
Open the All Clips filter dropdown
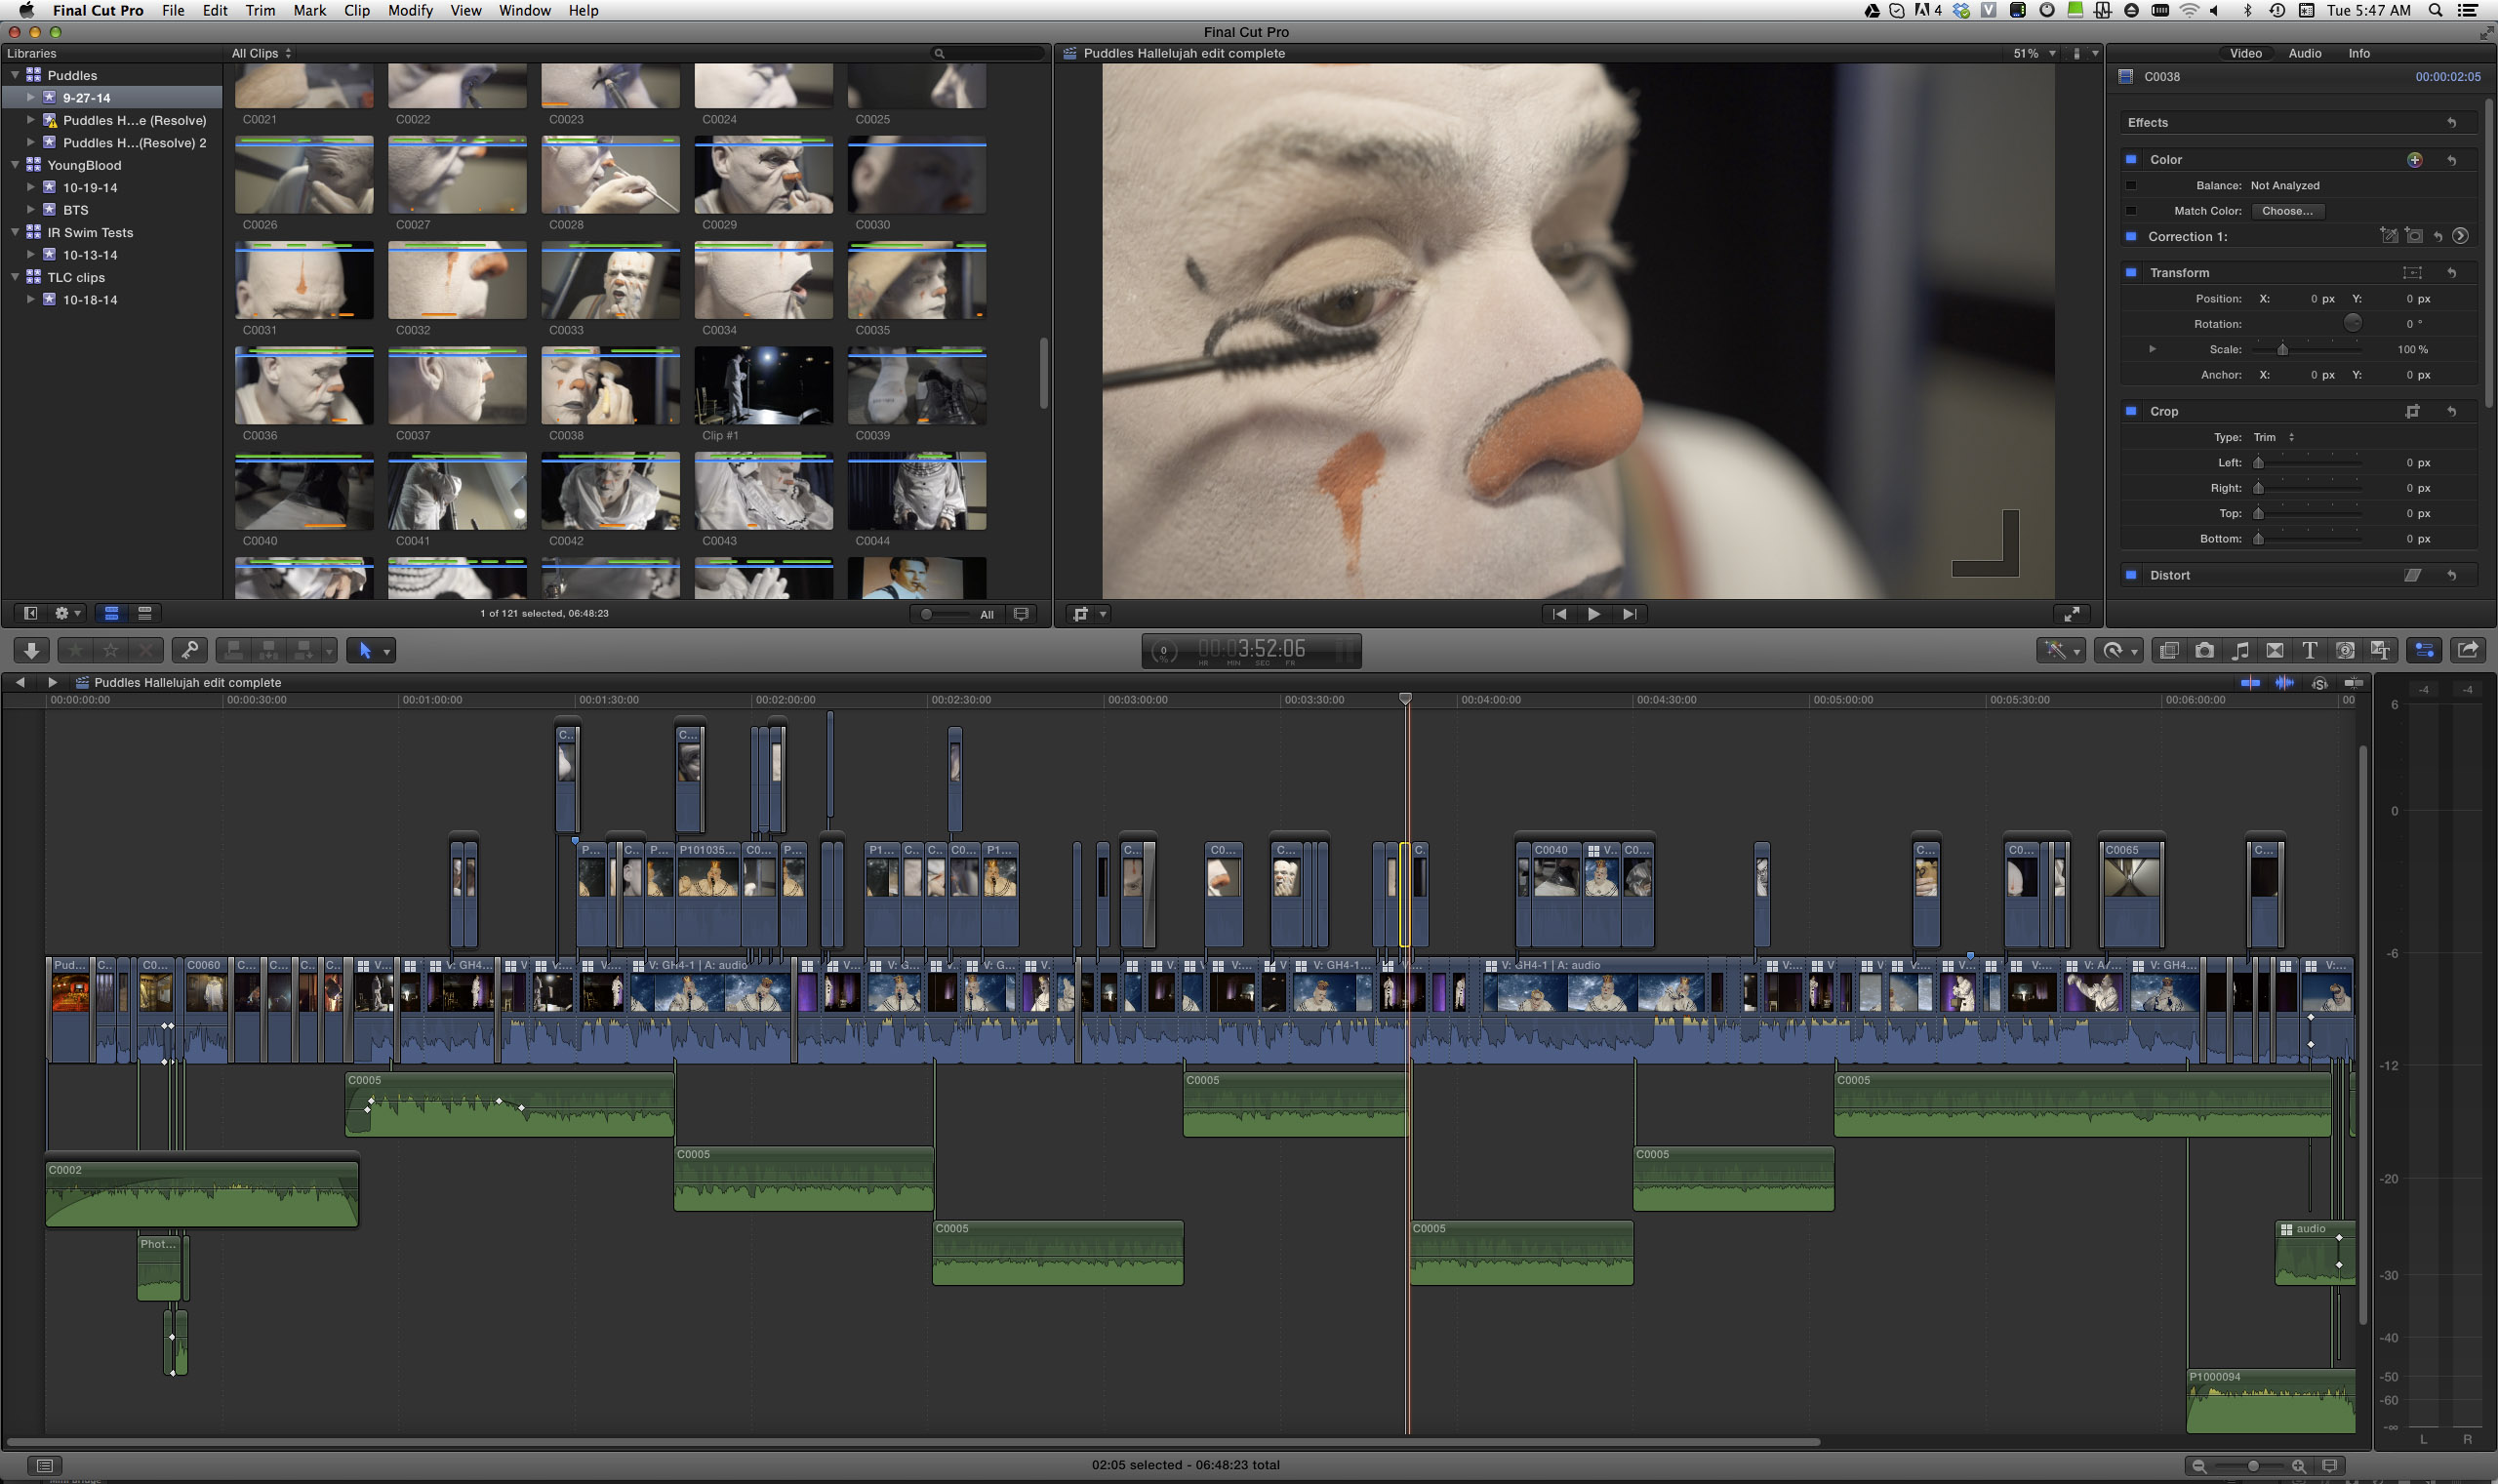pos(261,54)
